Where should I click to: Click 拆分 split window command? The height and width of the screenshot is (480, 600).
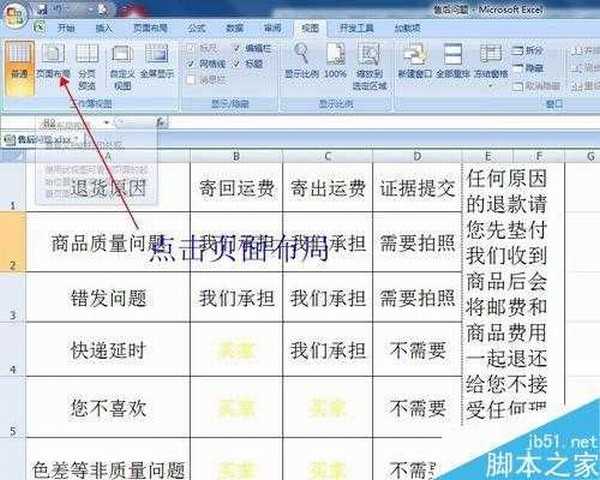pos(528,51)
